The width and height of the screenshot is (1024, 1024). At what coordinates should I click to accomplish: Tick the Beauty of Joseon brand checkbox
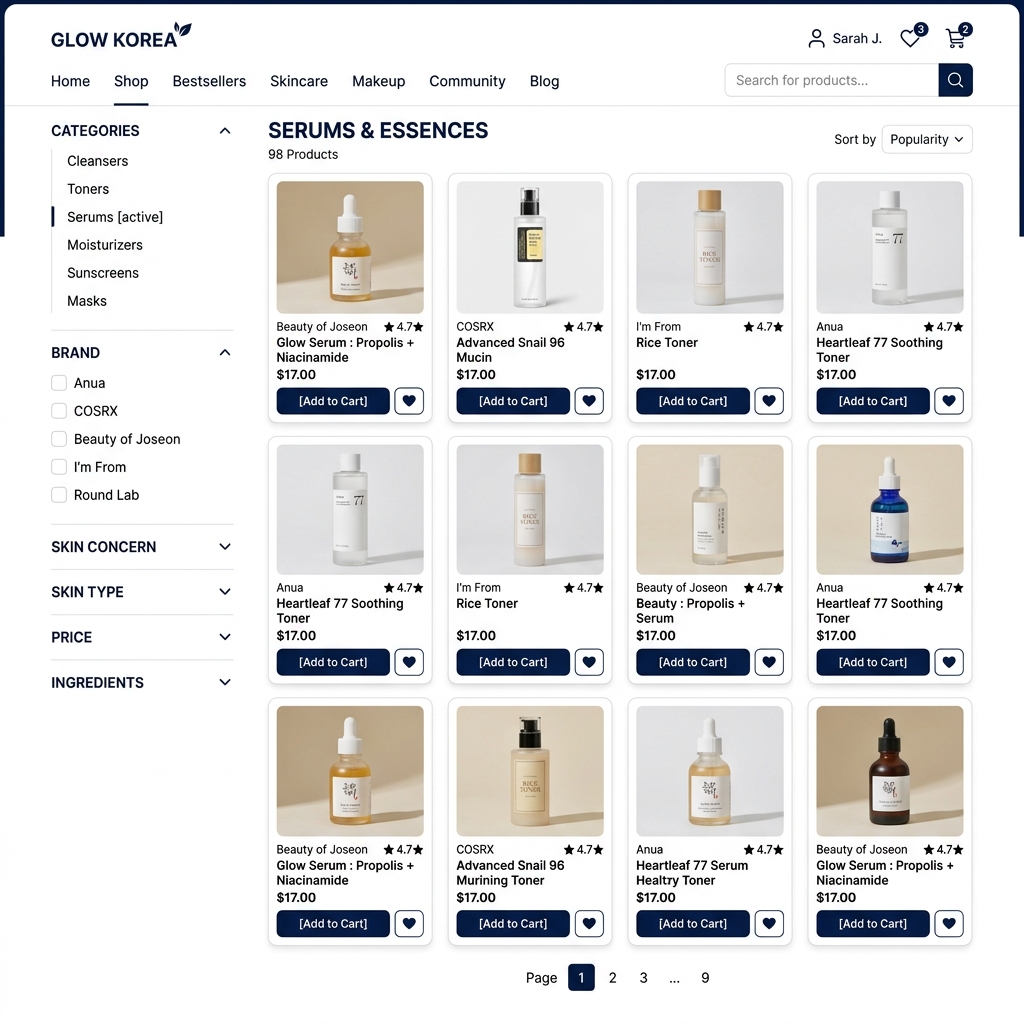click(59, 439)
